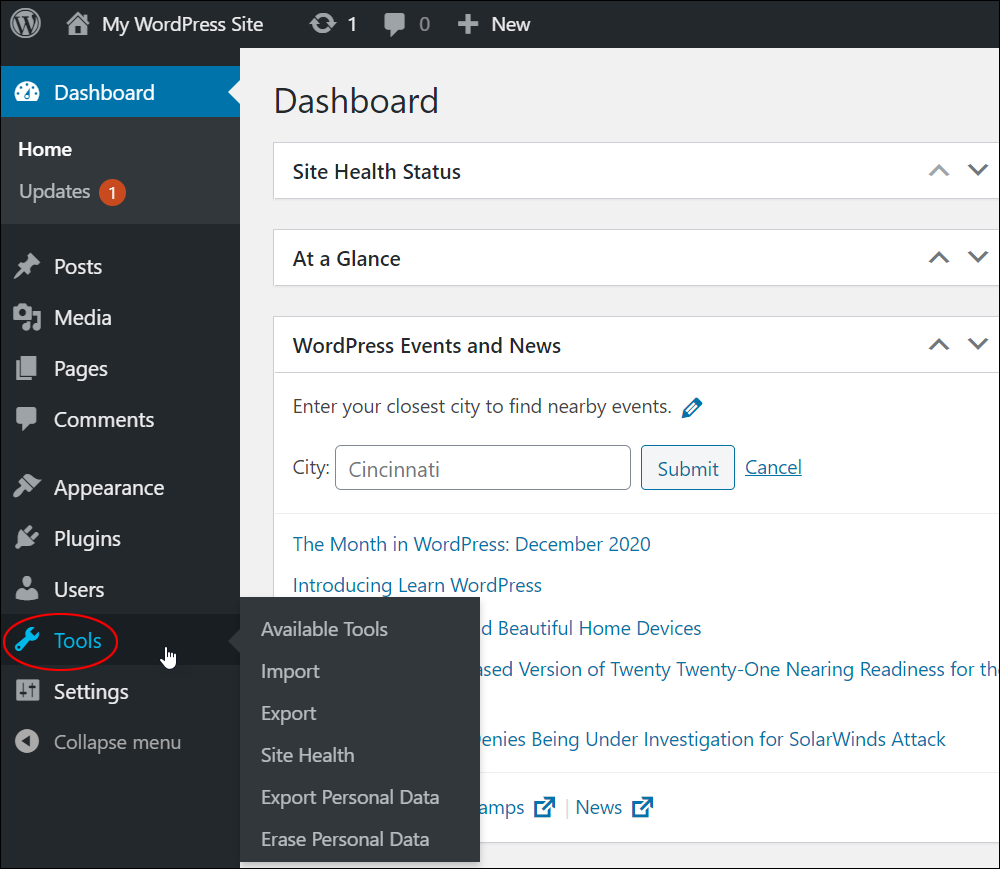Click the Collapse menu arrow icon
Screen dimensions: 1000x869
[27, 741]
